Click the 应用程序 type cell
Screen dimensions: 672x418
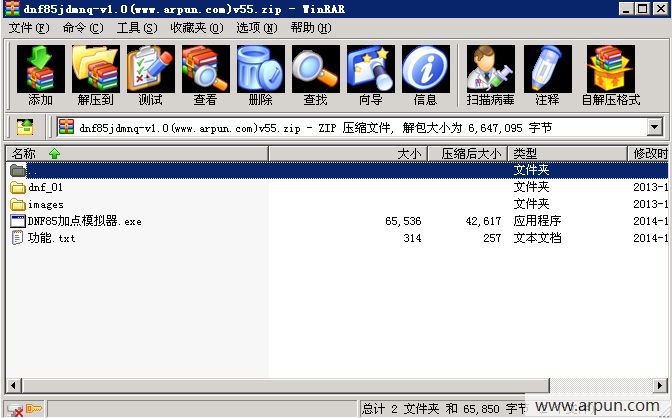pyautogui.click(x=537, y=221)
